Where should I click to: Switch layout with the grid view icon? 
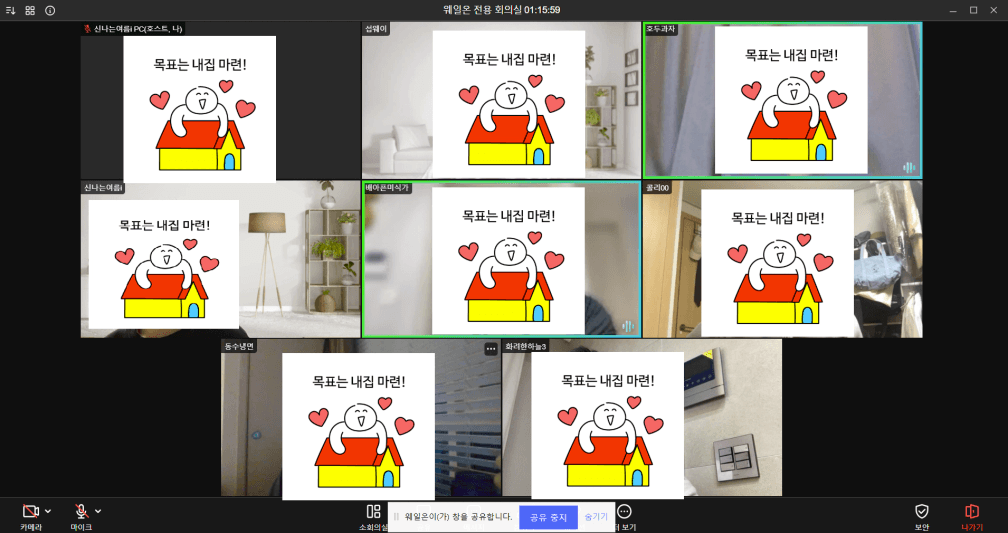point(30,10)
